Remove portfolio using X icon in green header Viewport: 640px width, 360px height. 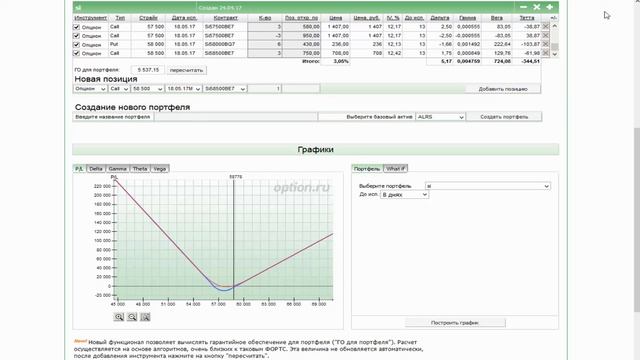(537, 7)
